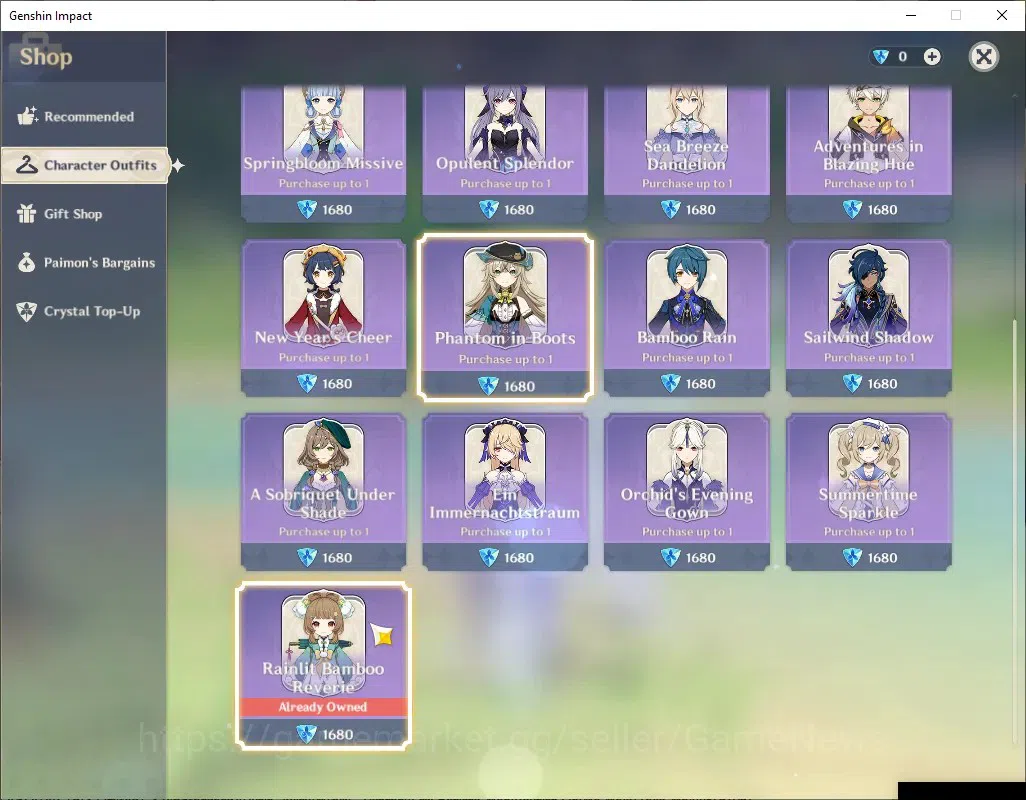Open the Sea Breeze Dandelion outfit
This screenshot has width=1026, height=800.
(x=686, y=154)
